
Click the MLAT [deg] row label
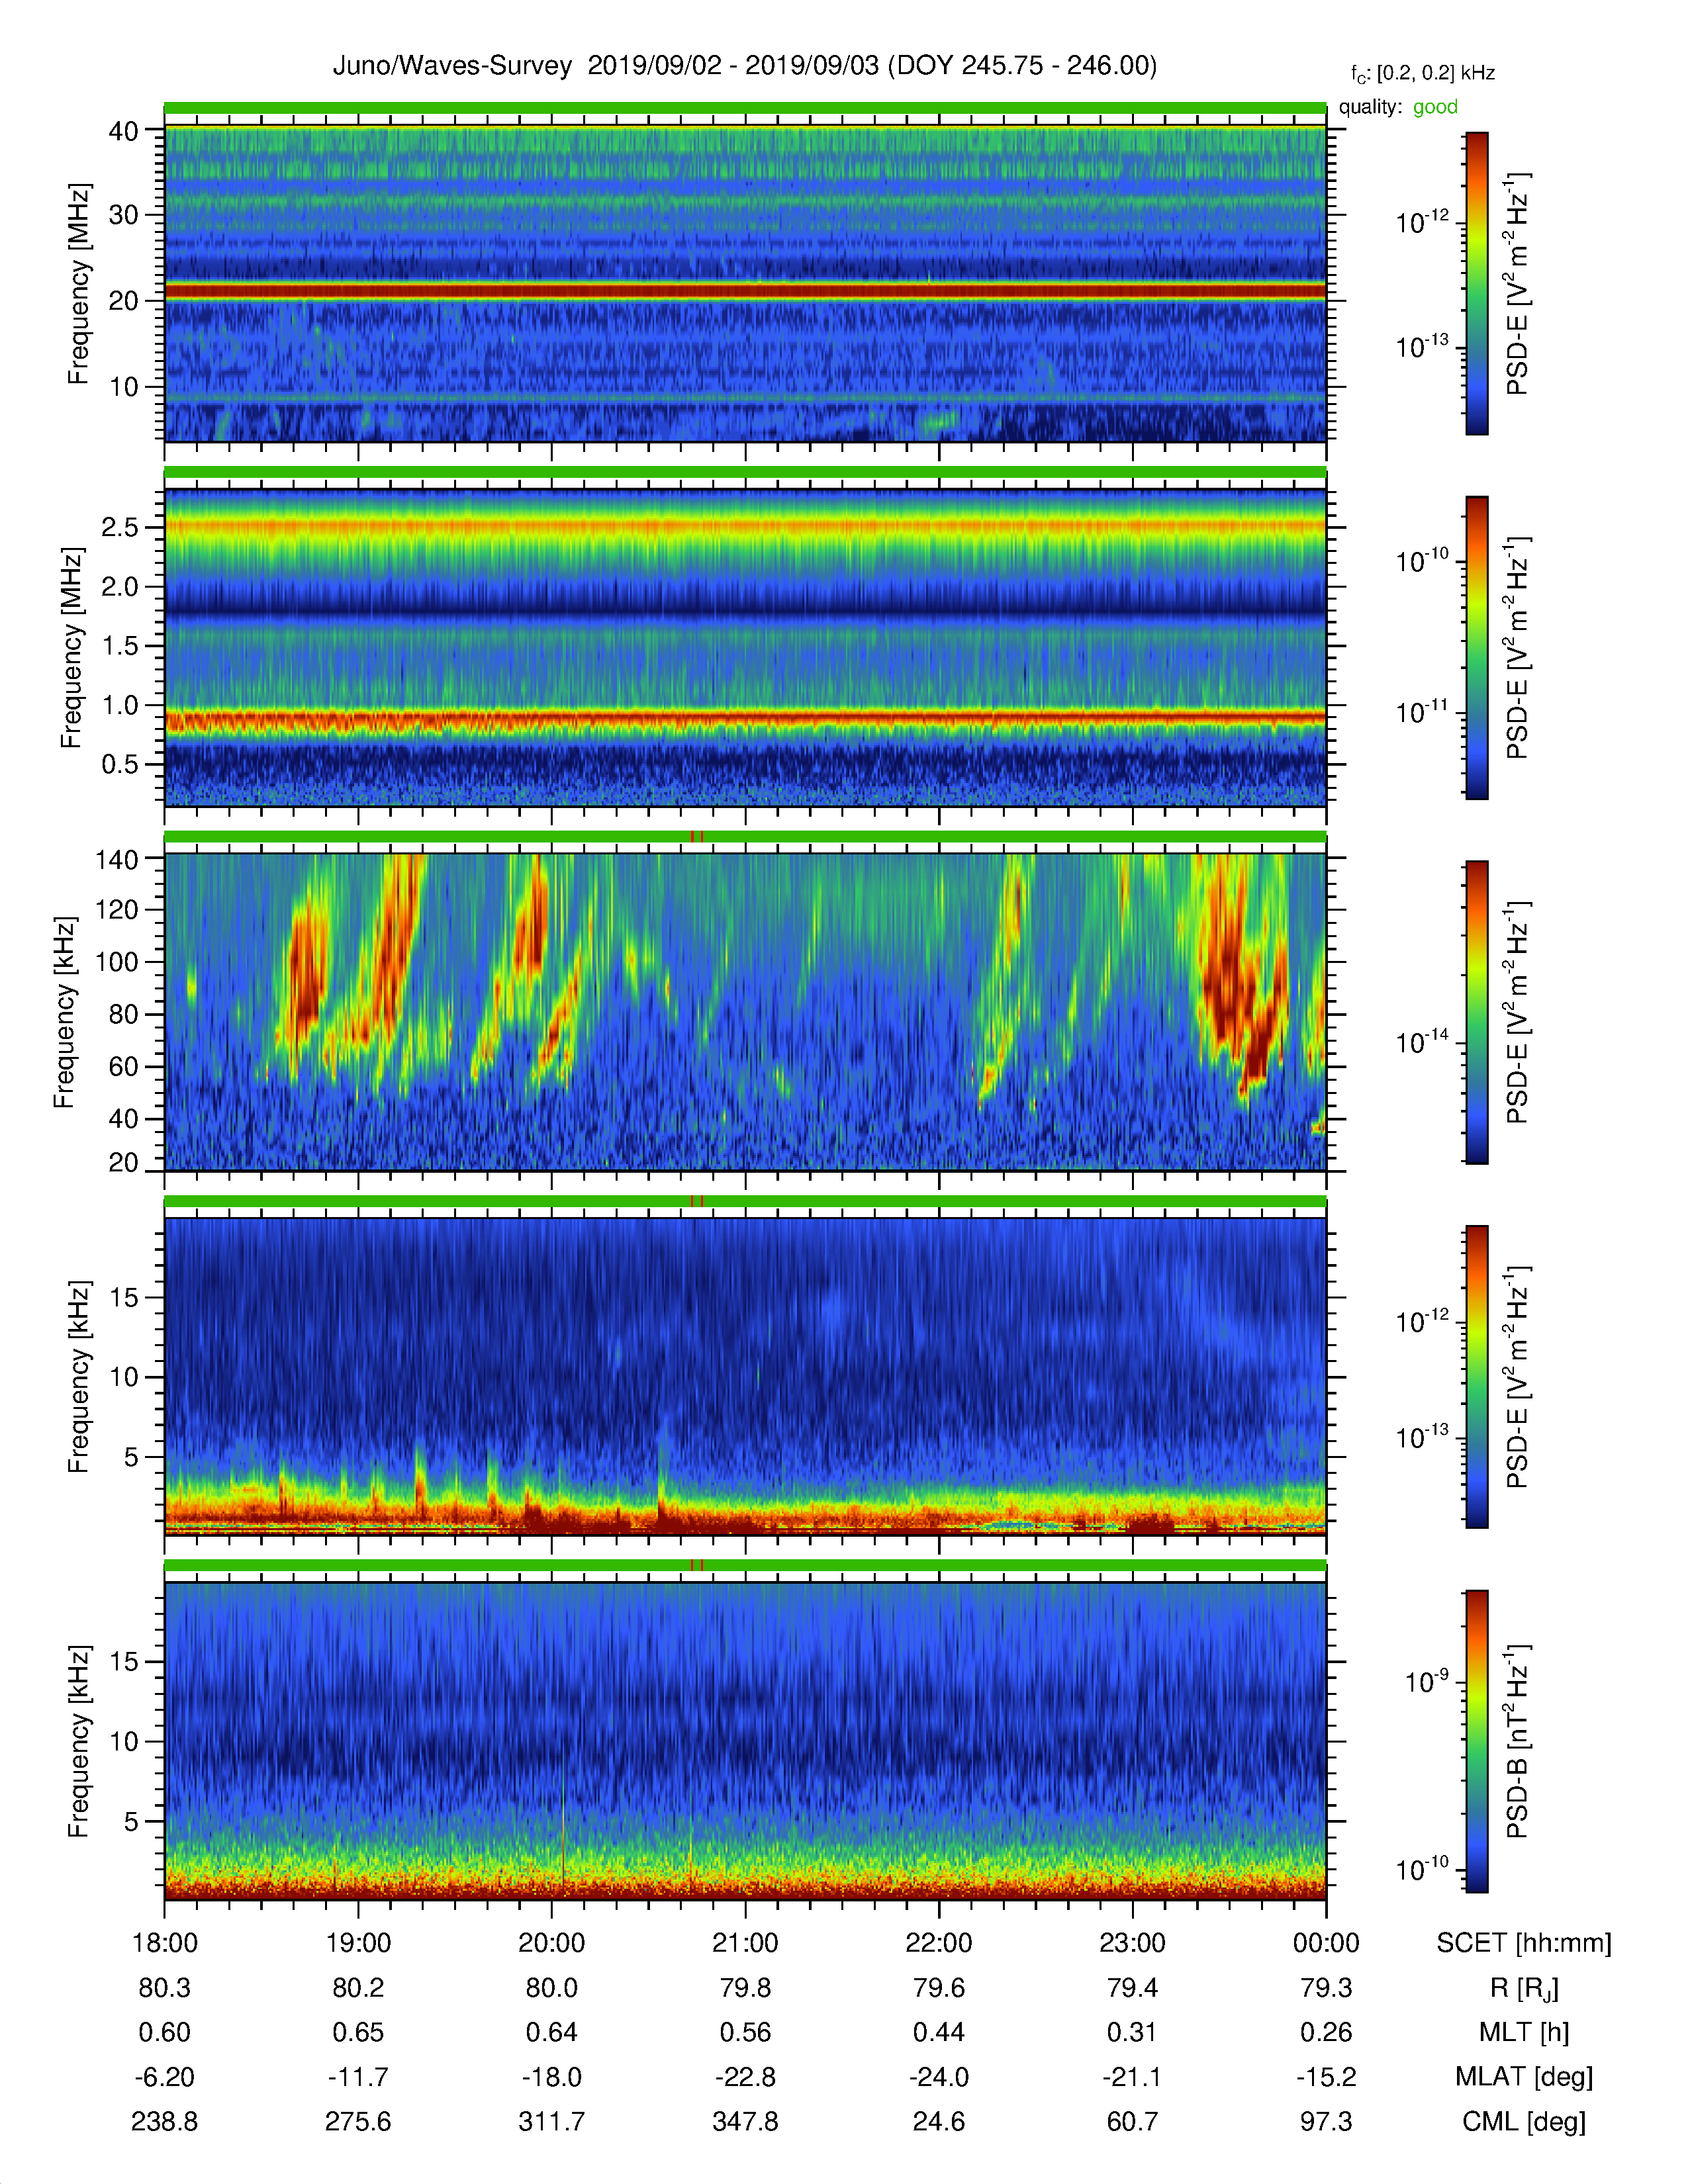(x=1524, y=2077)
